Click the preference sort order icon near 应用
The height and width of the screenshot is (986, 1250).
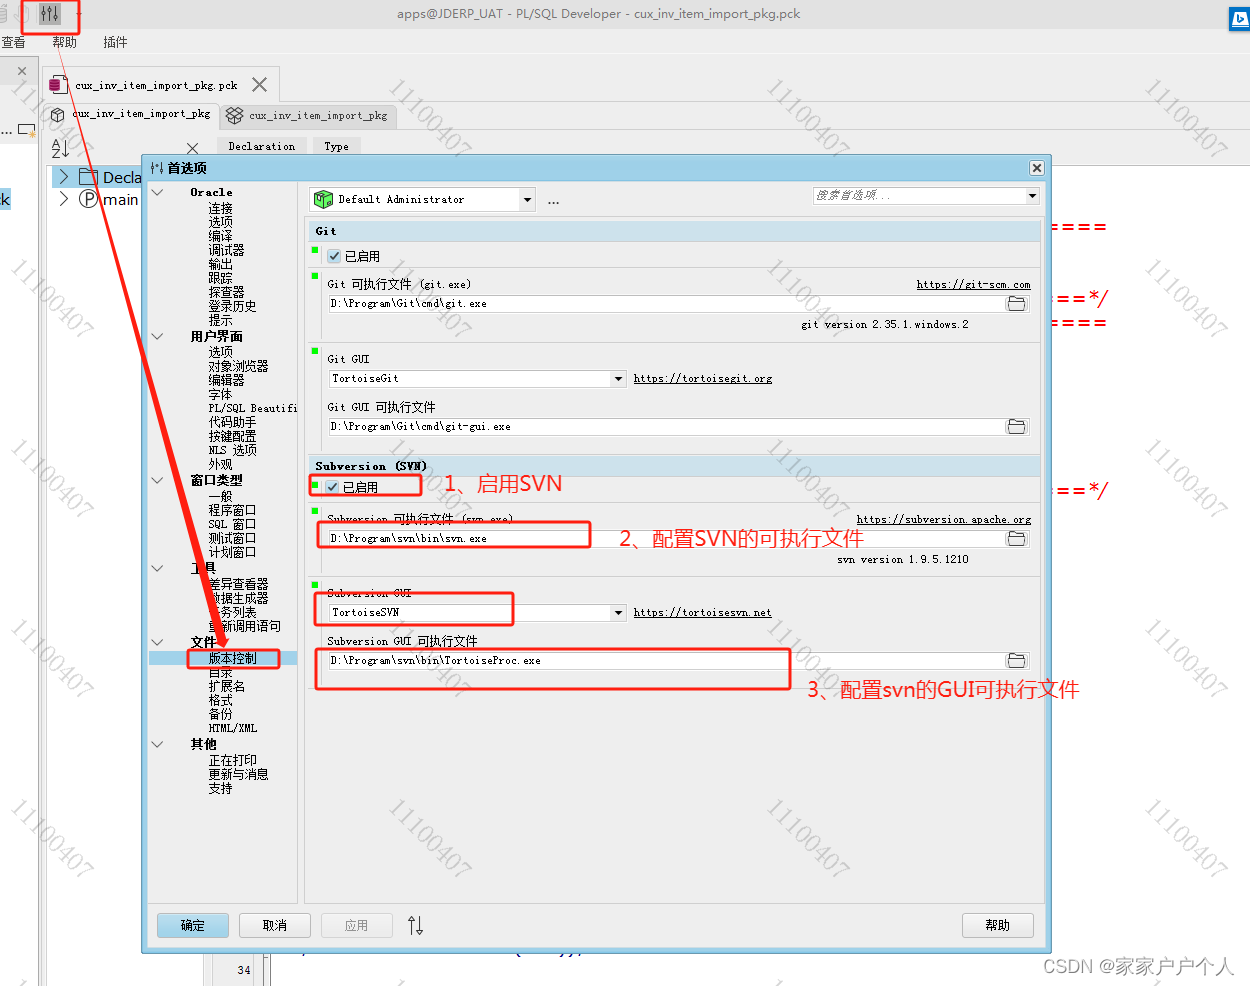(415, 925)
